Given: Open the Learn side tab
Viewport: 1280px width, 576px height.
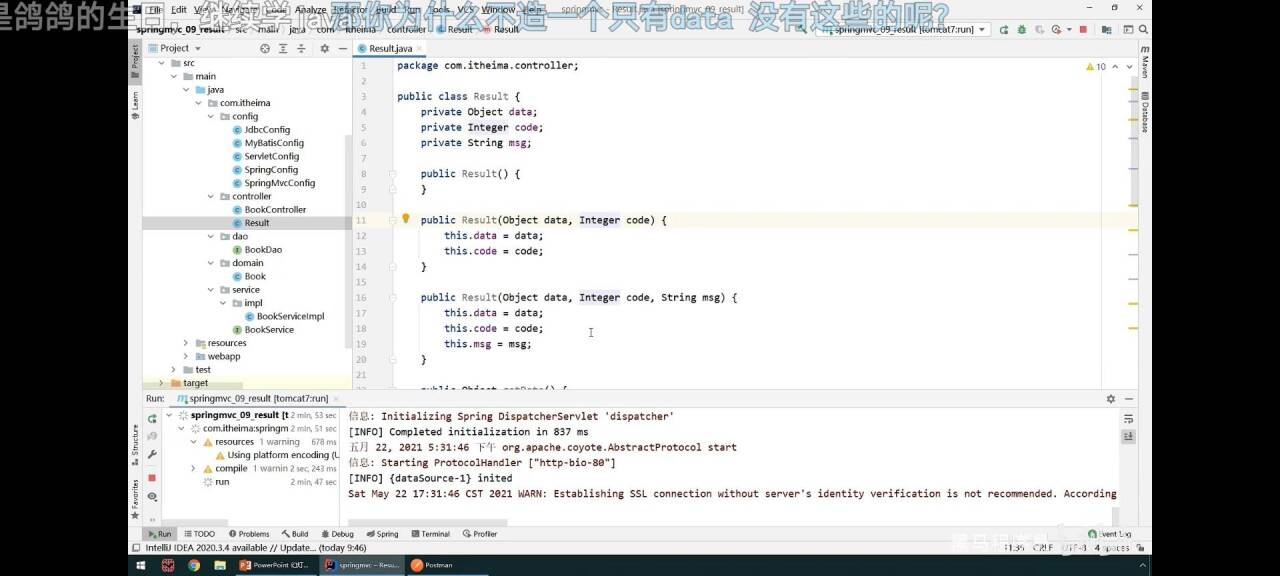Looking at the screenshot, I should point(135,103).
